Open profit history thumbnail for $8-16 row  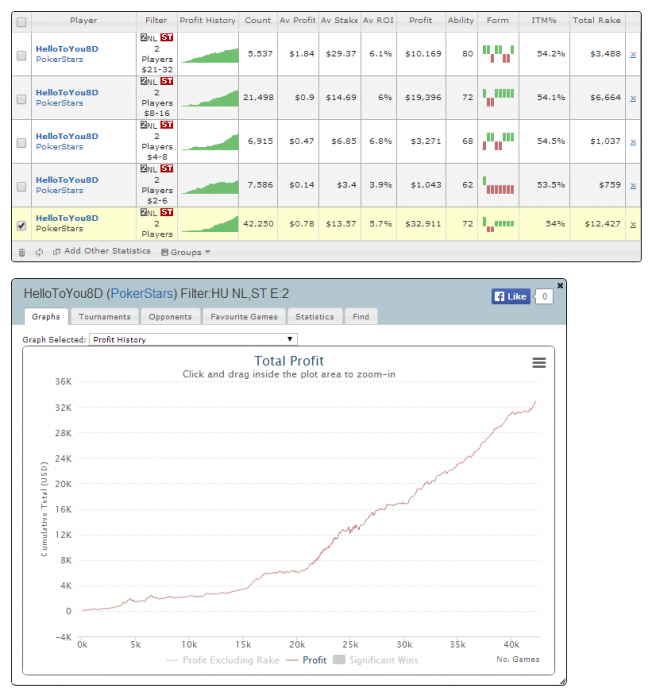210,99
